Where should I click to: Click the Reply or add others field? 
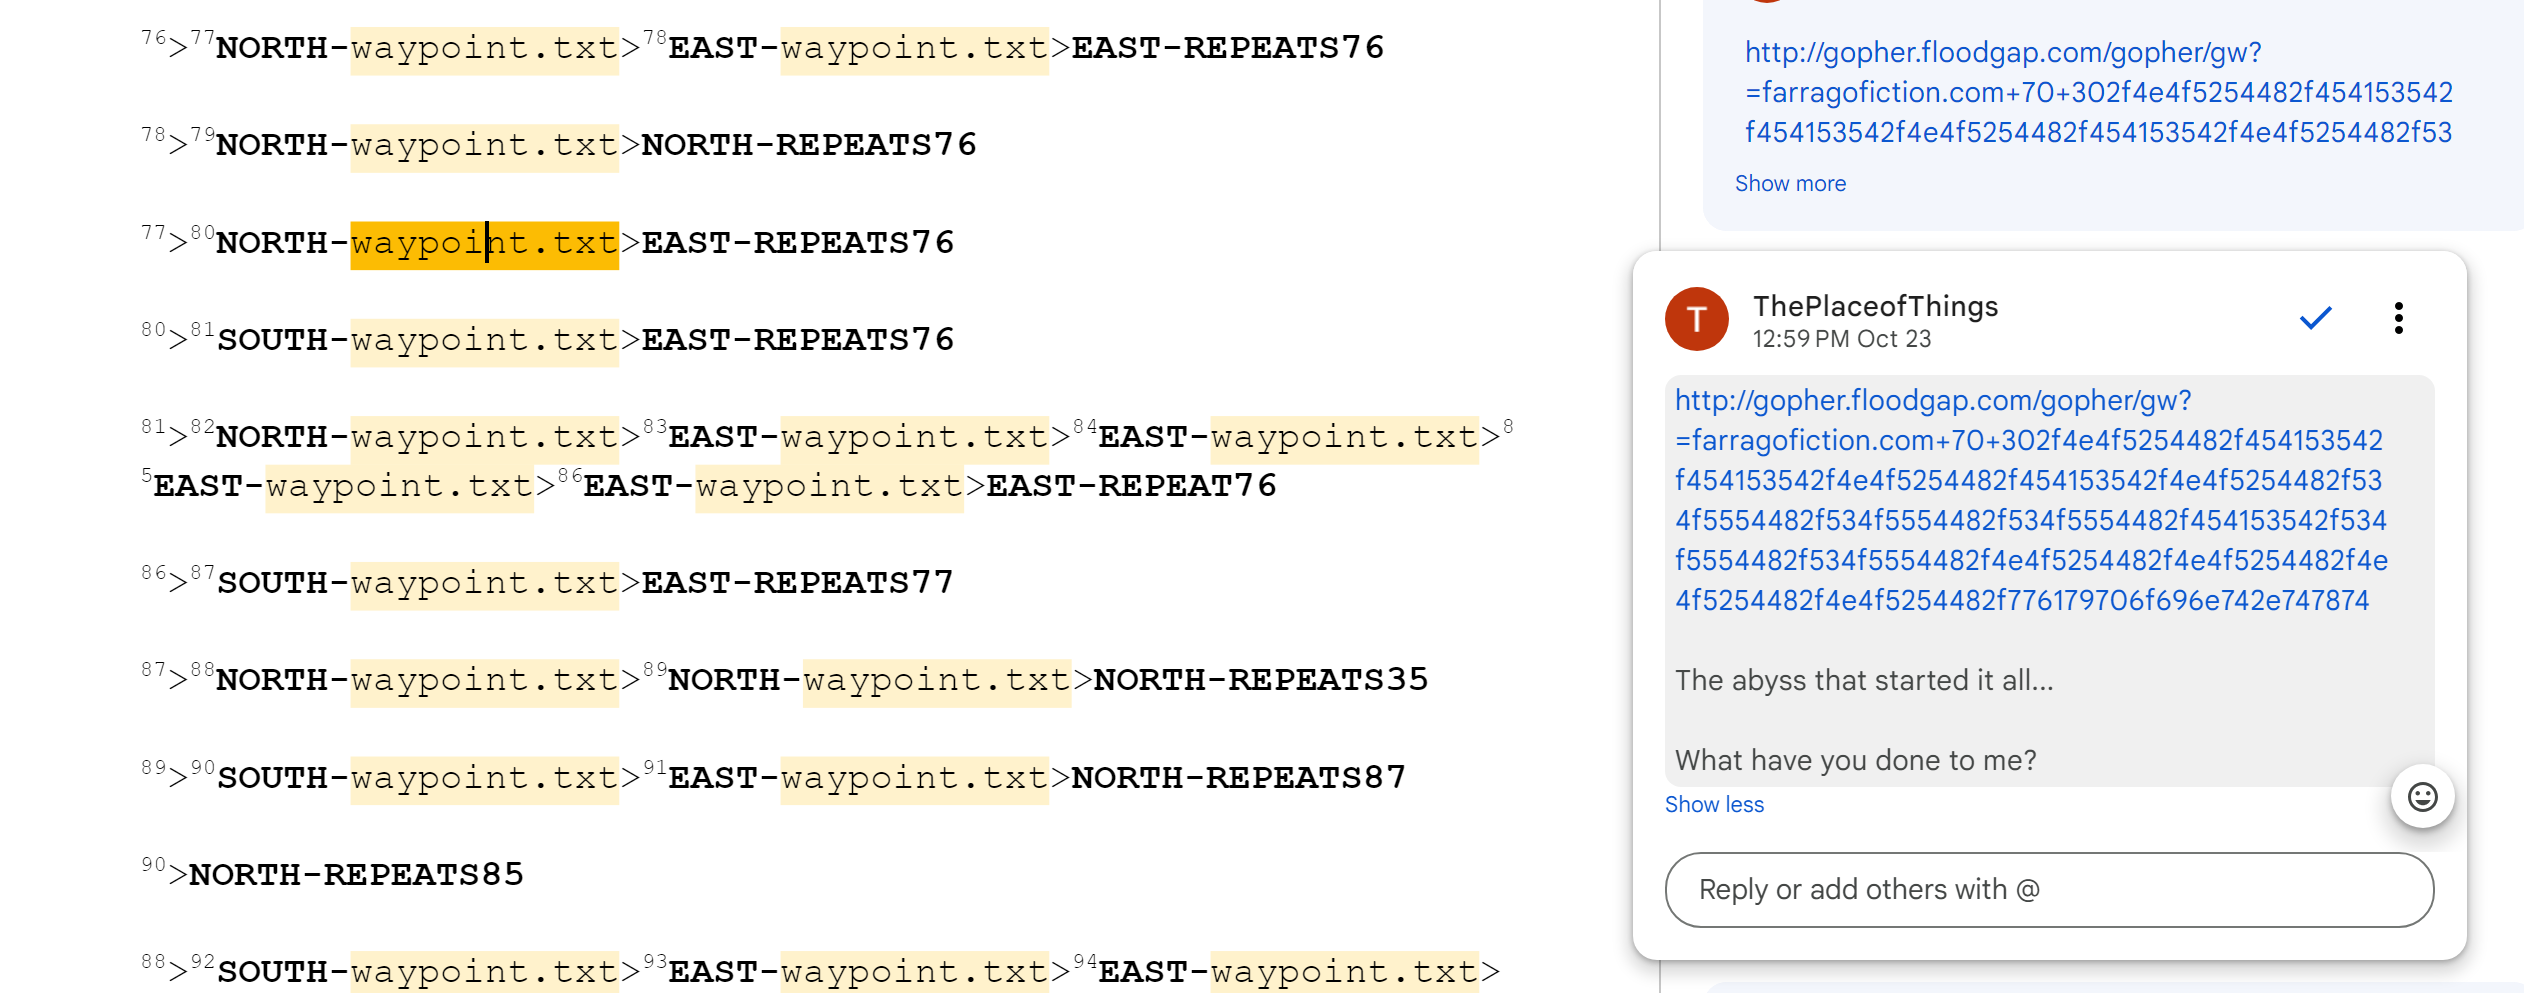pos(2048,890)
